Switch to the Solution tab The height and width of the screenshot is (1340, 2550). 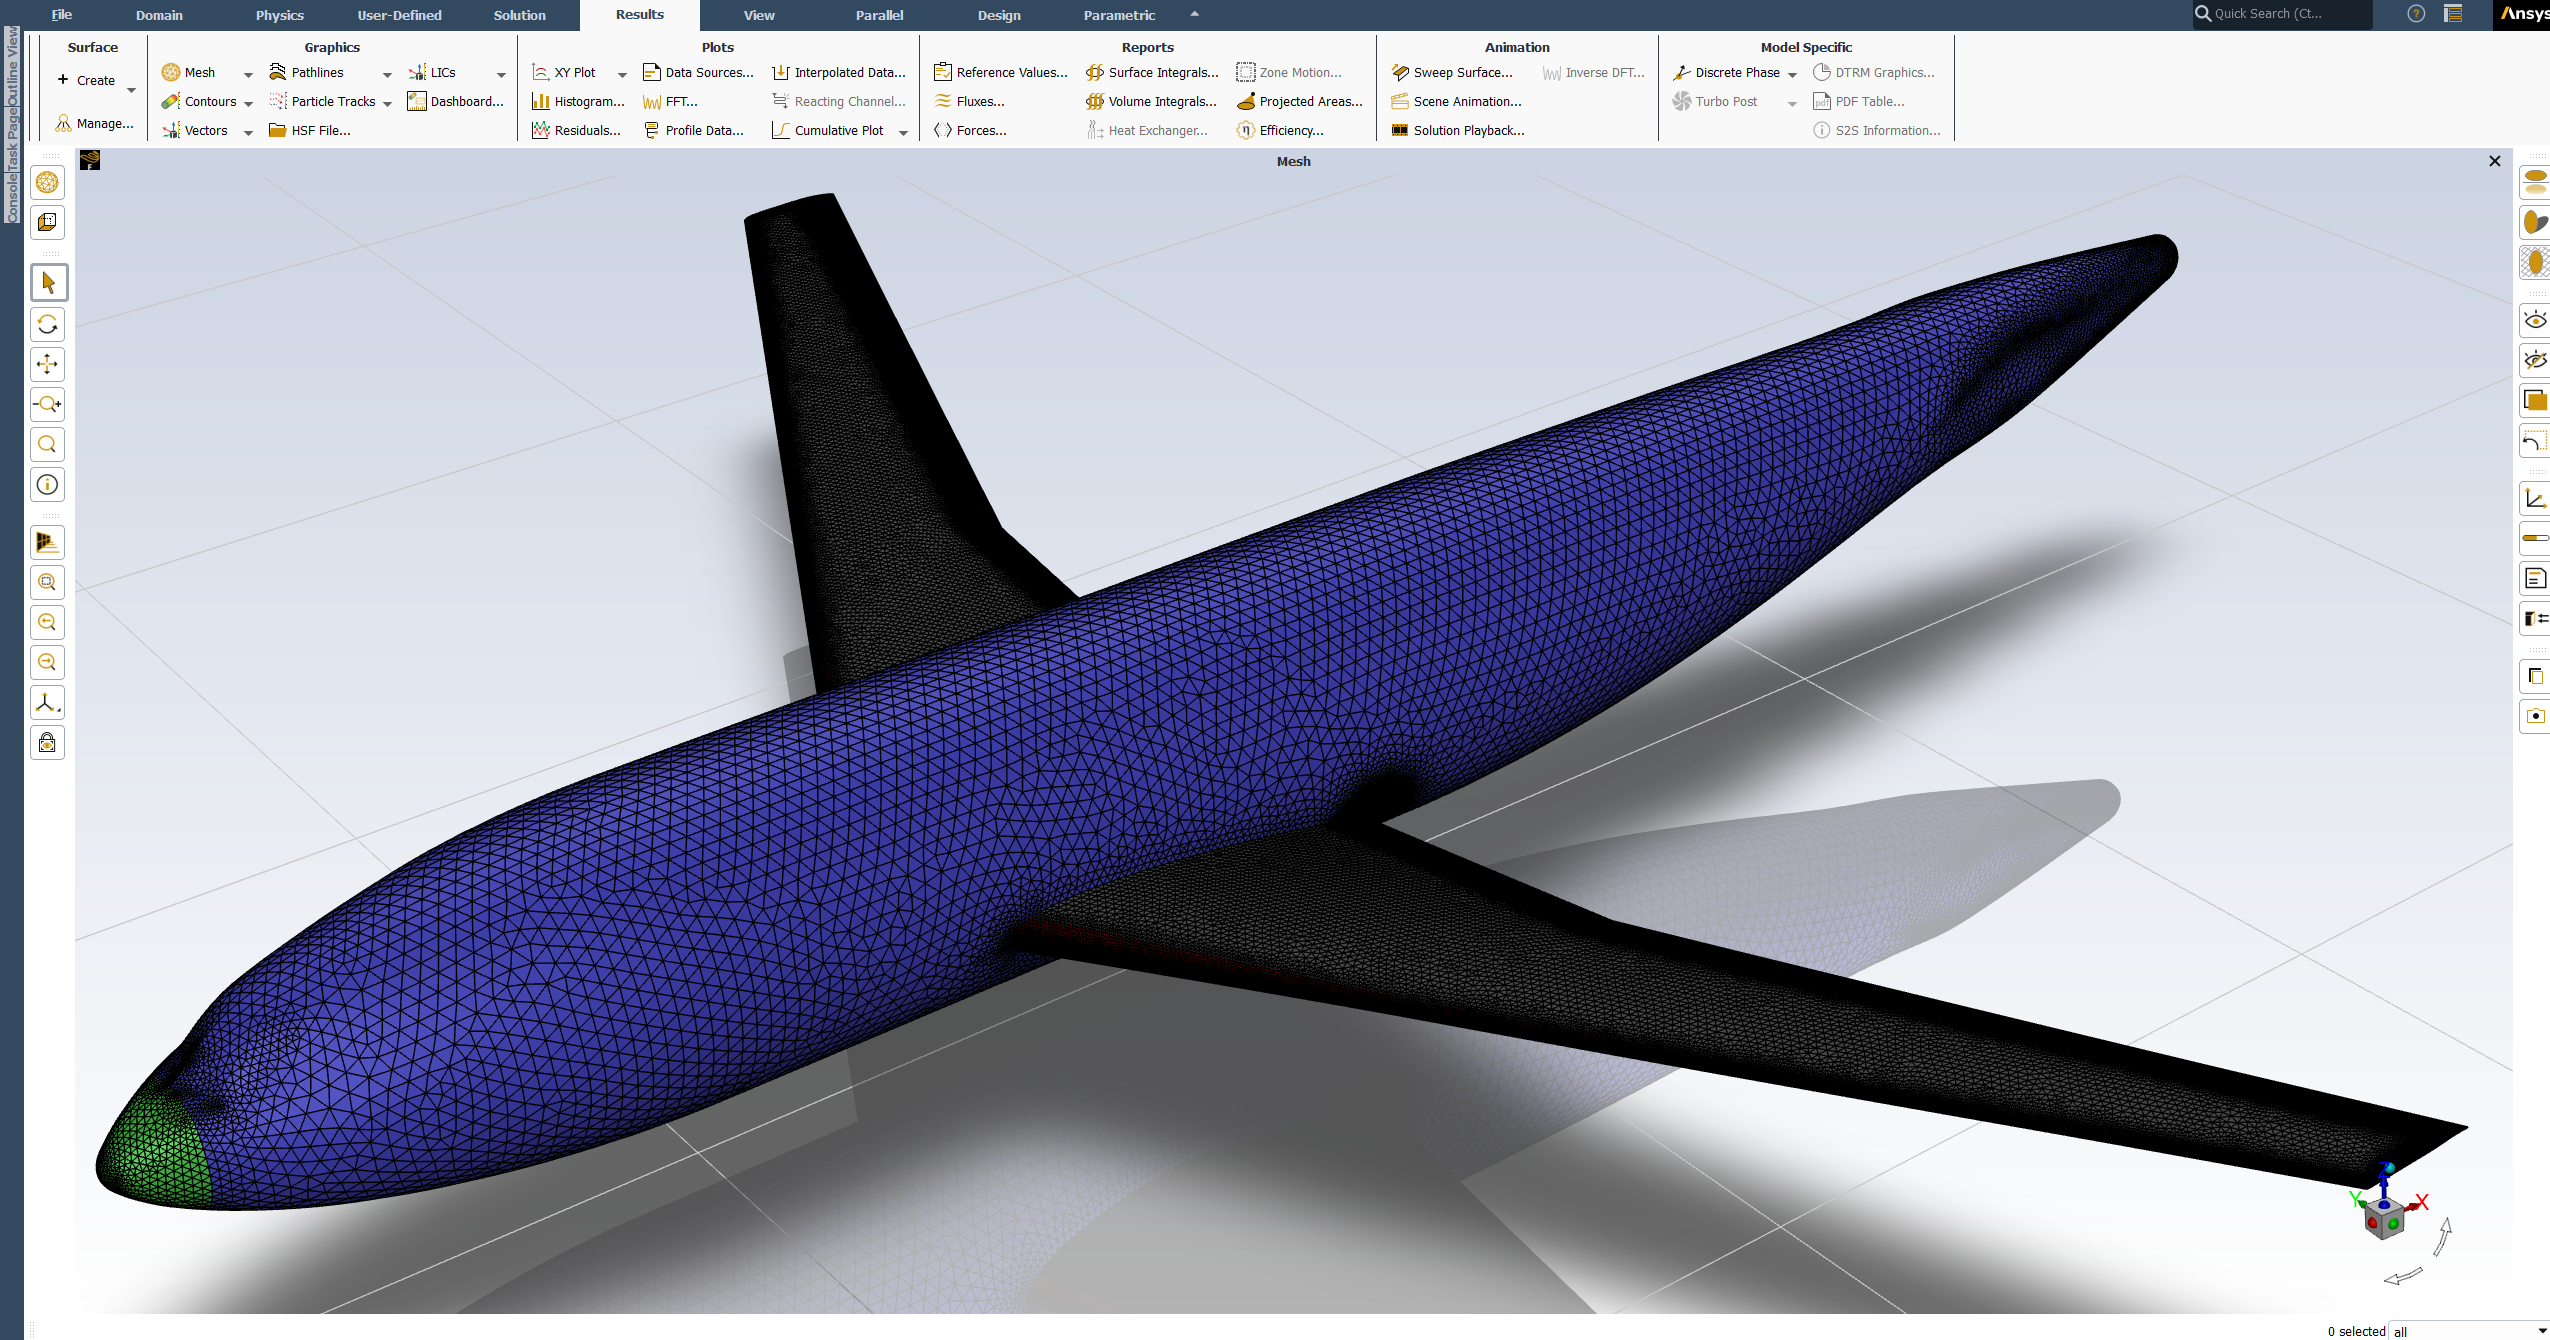[x=520, y=15]
